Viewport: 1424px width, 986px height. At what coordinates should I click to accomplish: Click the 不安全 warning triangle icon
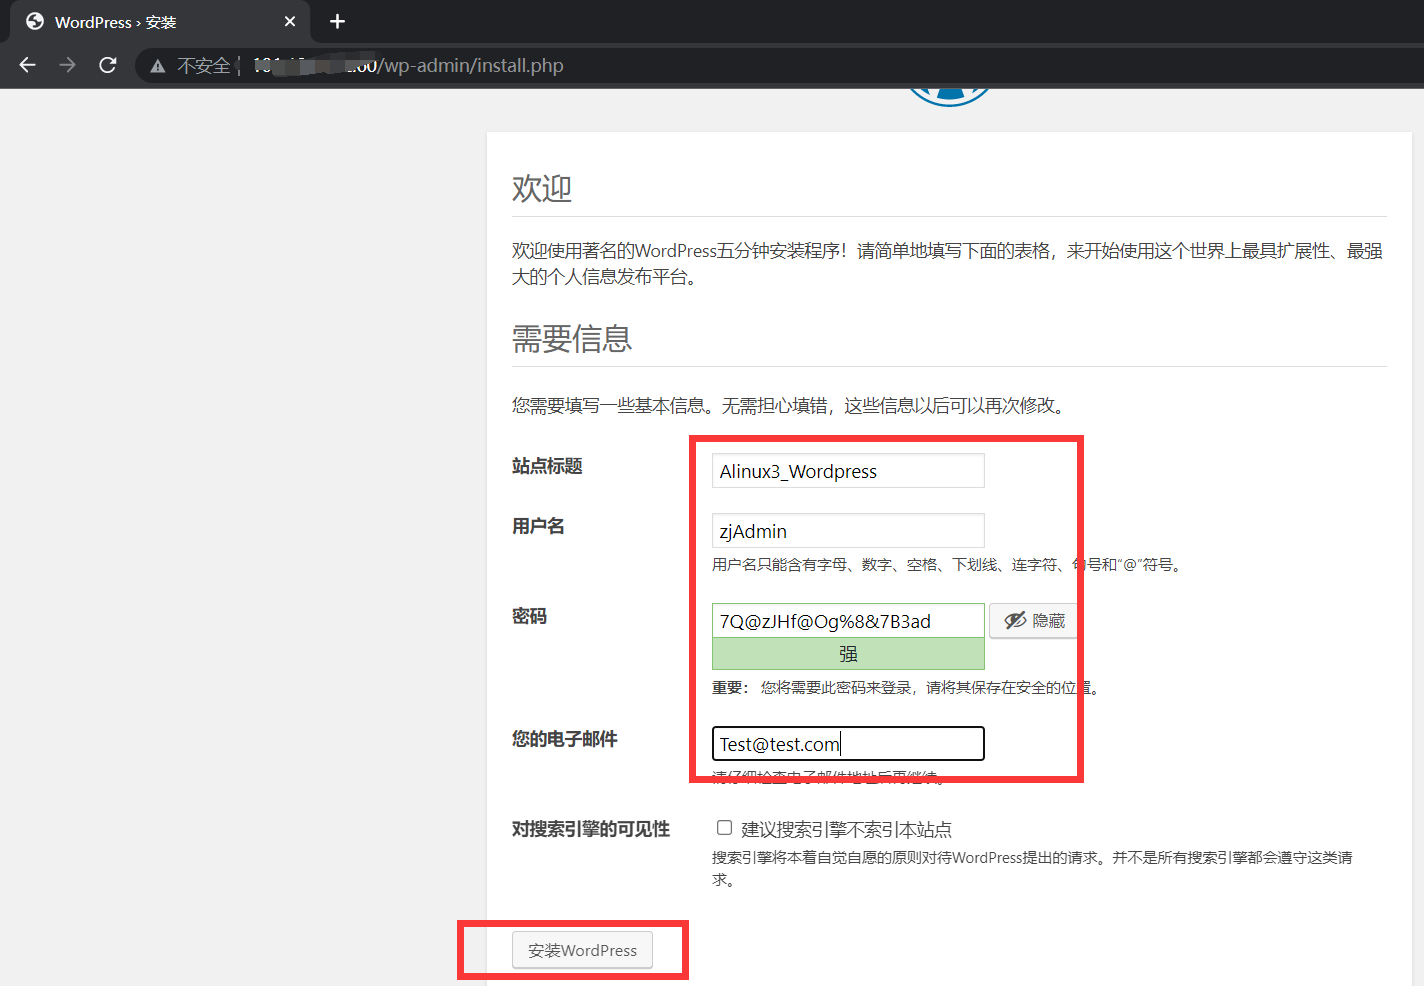point(158,66)
